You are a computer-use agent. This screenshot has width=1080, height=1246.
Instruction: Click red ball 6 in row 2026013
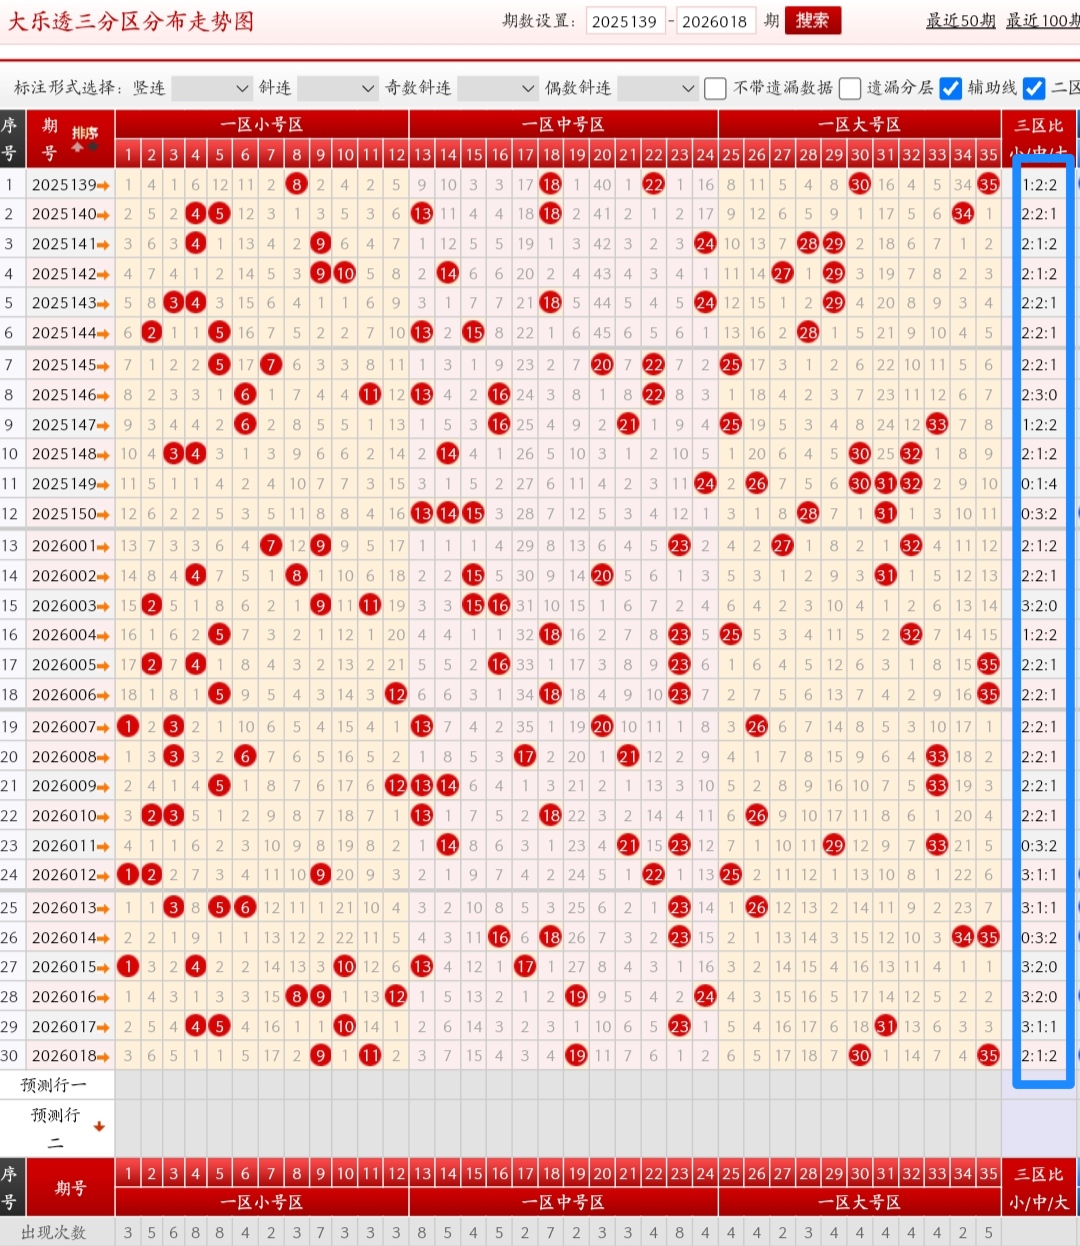coord(245,908)
